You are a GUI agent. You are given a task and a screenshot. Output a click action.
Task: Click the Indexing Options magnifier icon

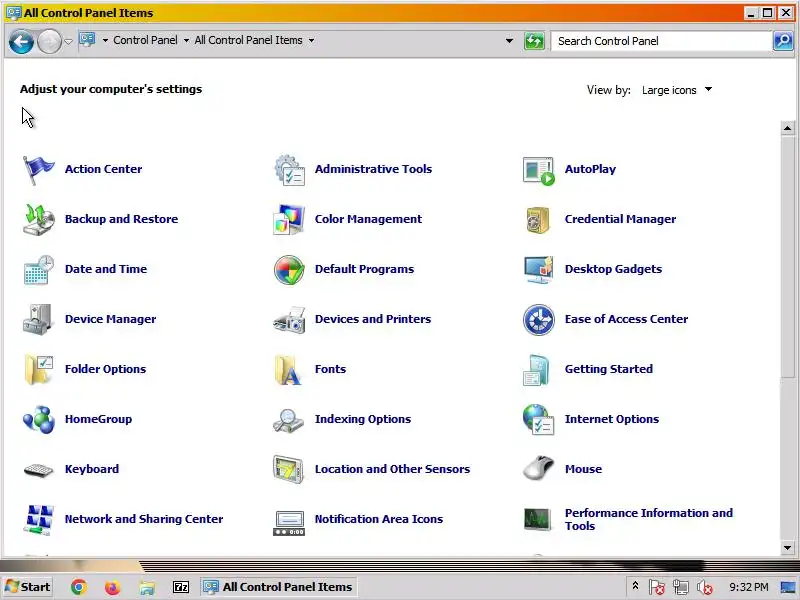point(289,420)
